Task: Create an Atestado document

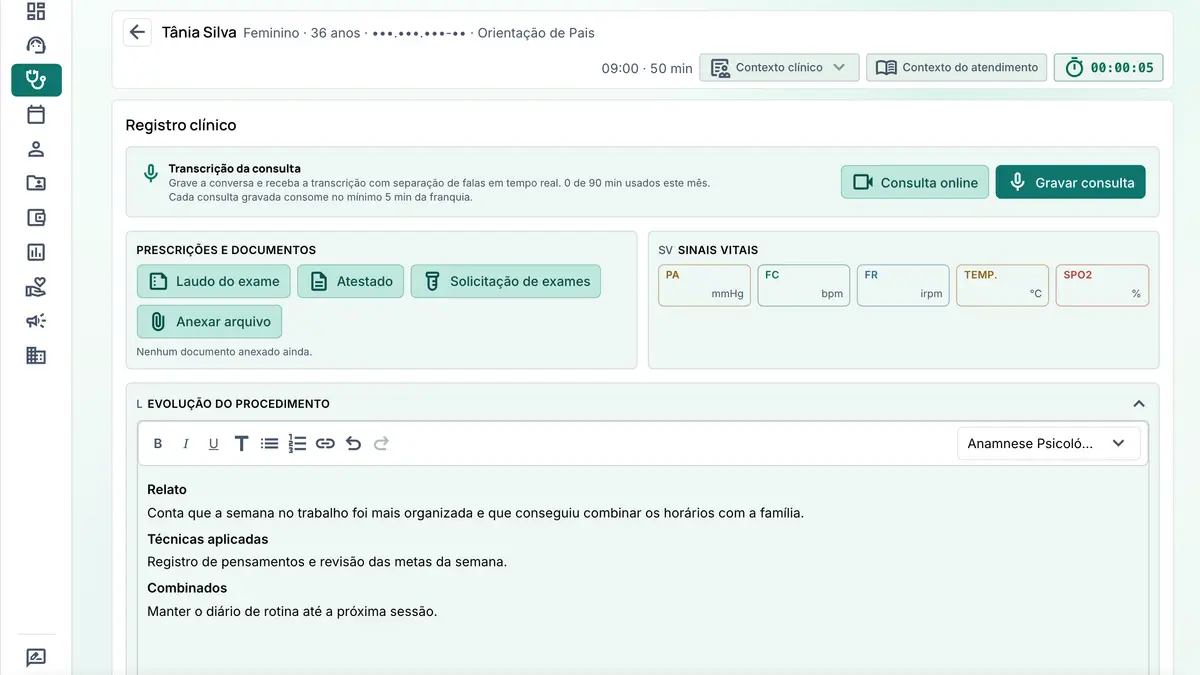Action: 351,281
